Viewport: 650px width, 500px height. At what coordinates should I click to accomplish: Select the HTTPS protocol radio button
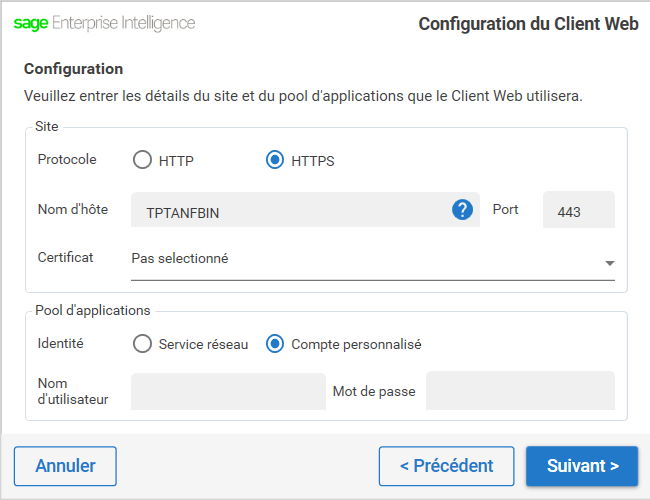tap(275, 160)
